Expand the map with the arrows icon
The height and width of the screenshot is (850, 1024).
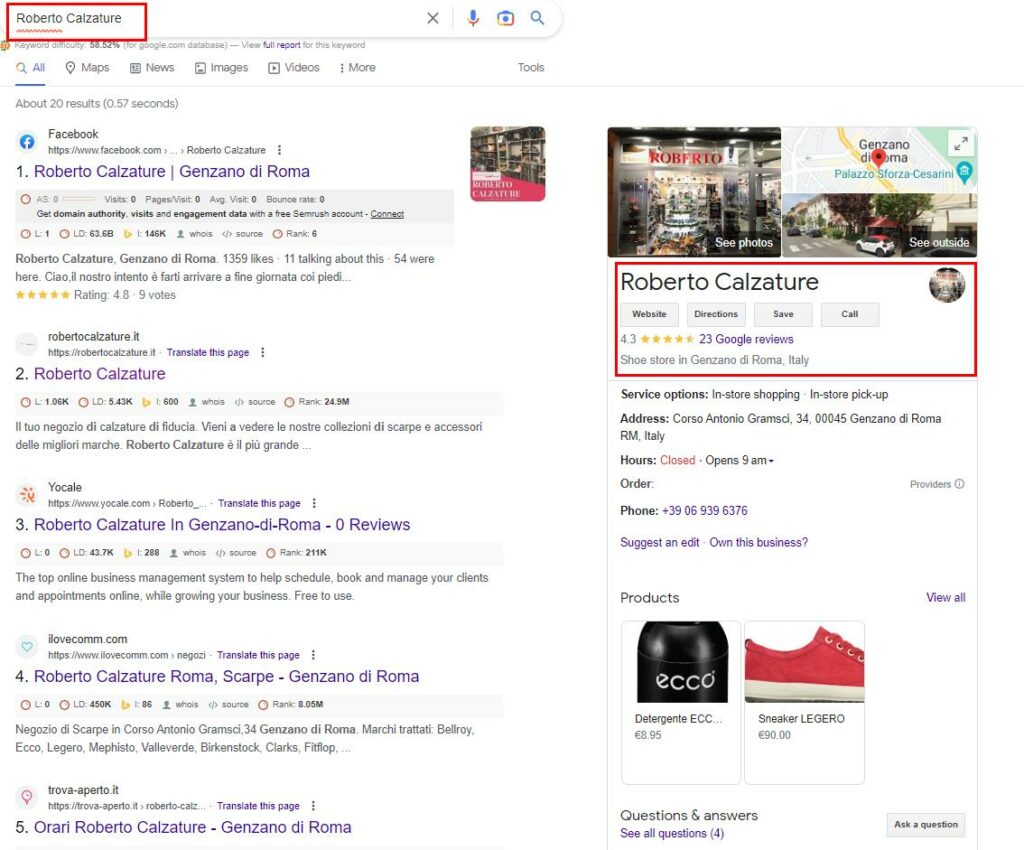(961, 143)
